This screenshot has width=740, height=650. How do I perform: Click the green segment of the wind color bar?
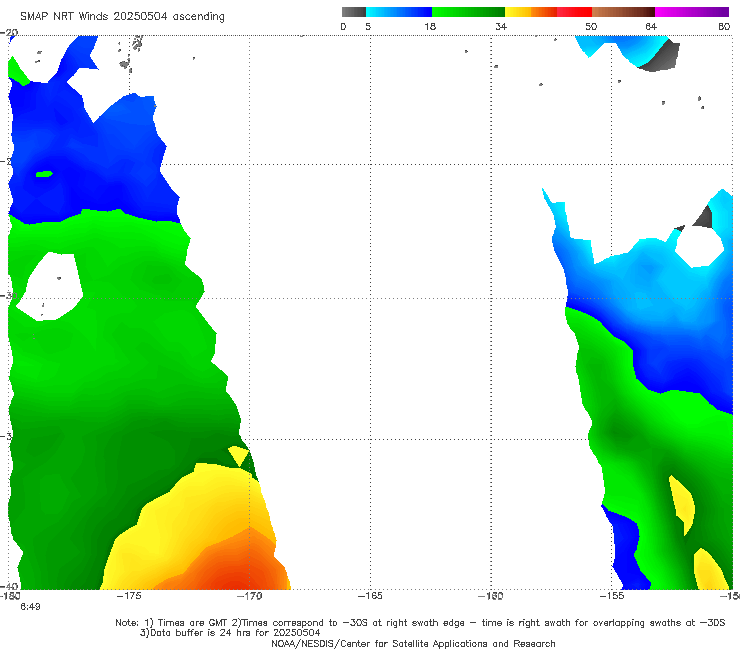point(468,12)
